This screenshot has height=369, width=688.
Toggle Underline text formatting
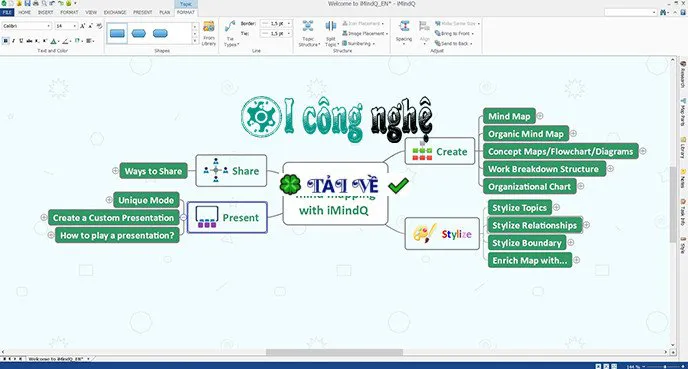tap(21, 41)
